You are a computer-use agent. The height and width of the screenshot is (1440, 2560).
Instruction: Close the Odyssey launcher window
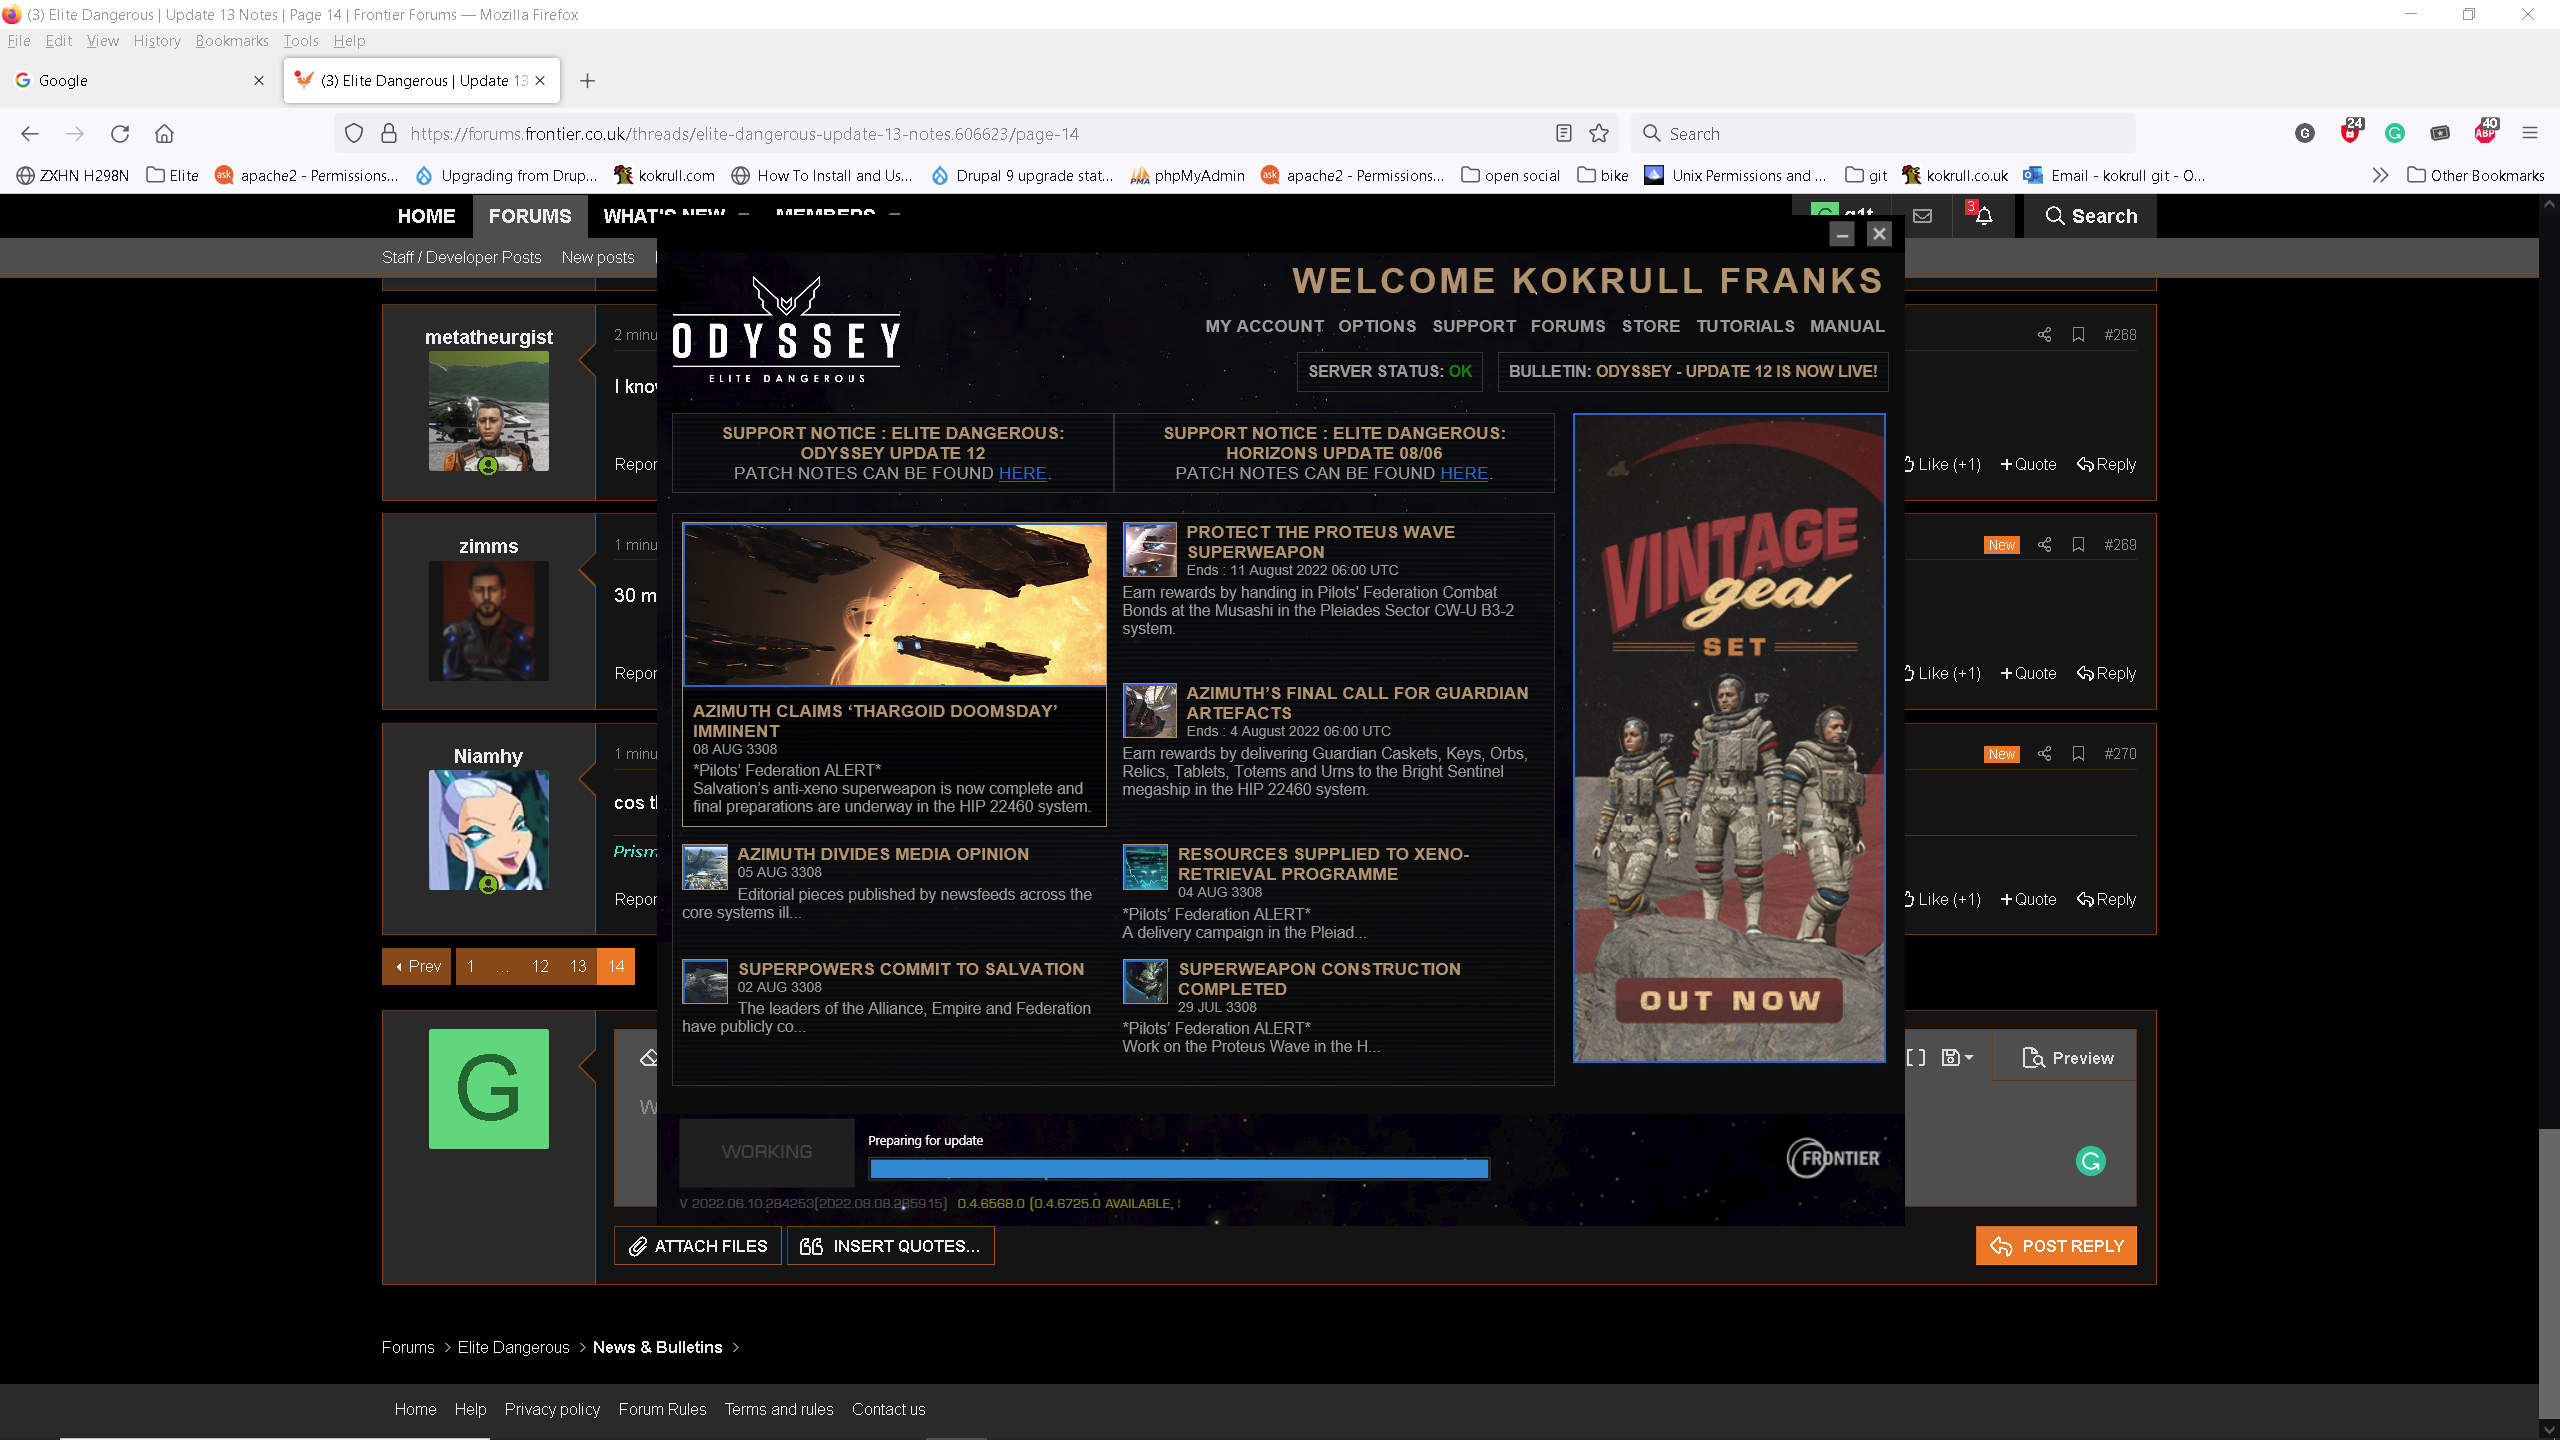1879,234
